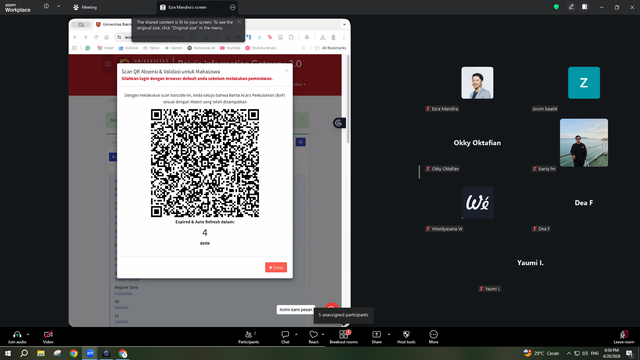The width and height of the screenshot is (640, 360).
Task: Open Chrome three-dot menu
Action: (344, 37)
